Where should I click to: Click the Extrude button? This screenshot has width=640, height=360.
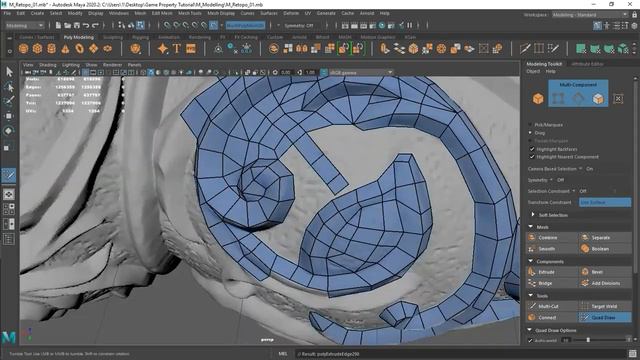pyautogui.click(x=552, y=272)
